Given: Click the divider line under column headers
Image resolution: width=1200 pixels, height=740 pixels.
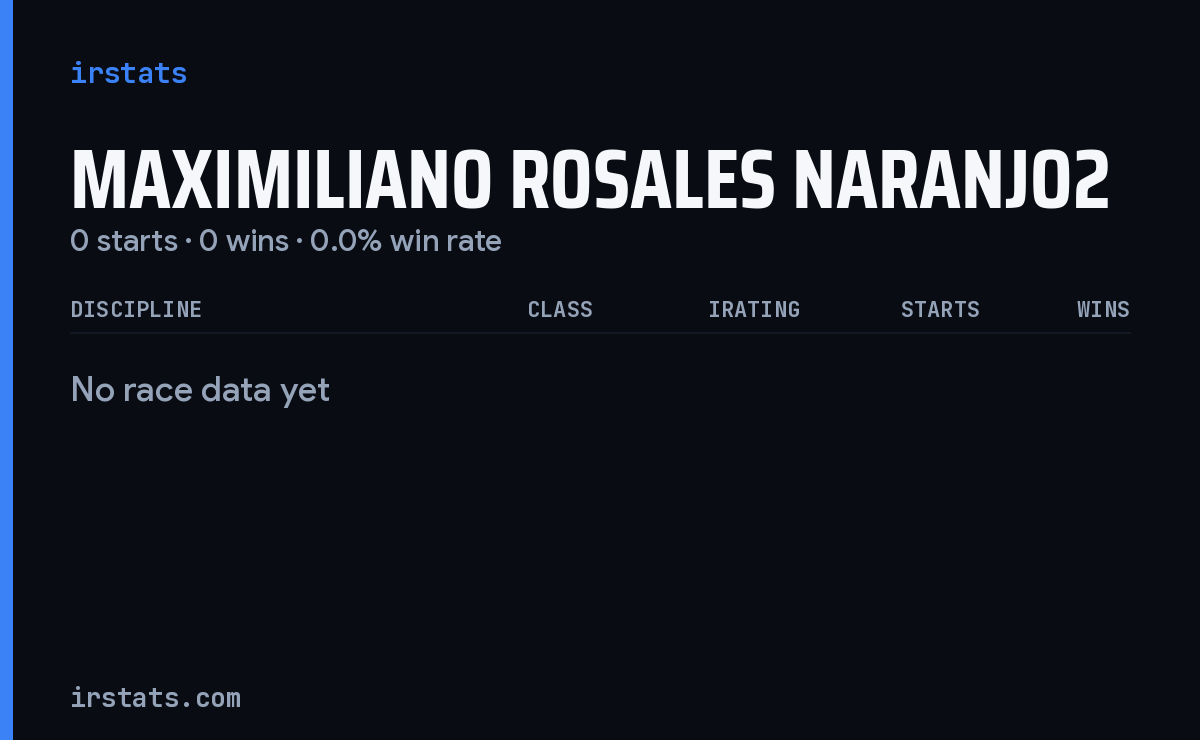Looking at the screenshot, I should coord(600,333).
